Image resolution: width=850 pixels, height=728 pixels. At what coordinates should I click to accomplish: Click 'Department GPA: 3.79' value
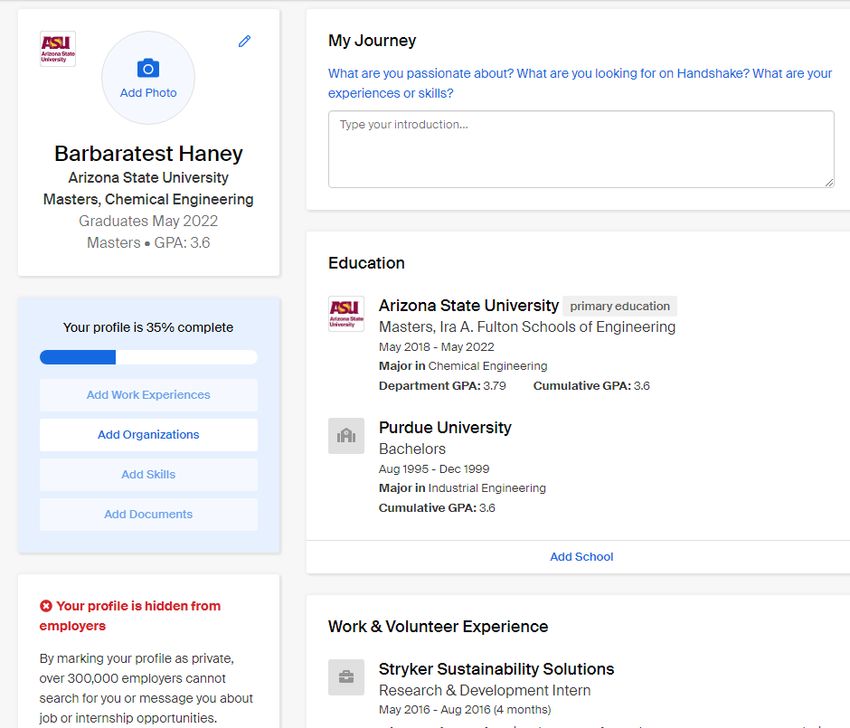tap(442, 386)
